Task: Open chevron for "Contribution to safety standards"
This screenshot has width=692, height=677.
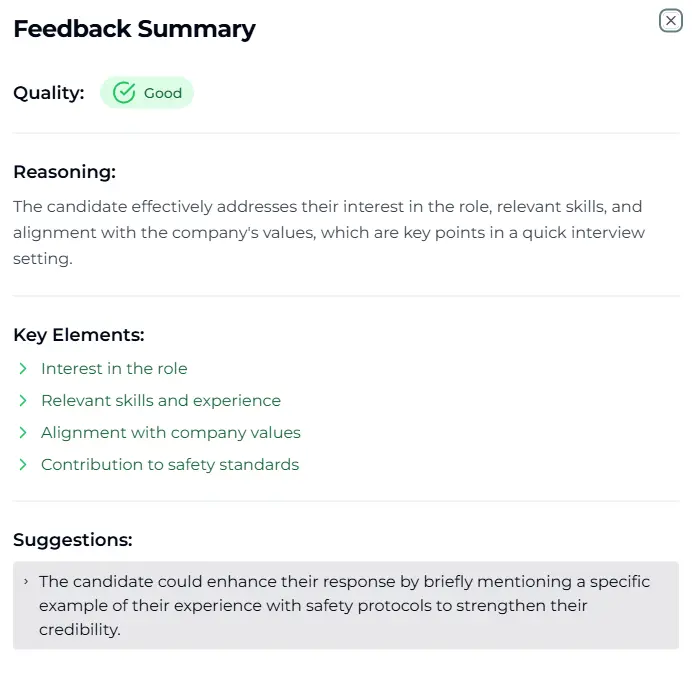Action: (x=23, y=465)
